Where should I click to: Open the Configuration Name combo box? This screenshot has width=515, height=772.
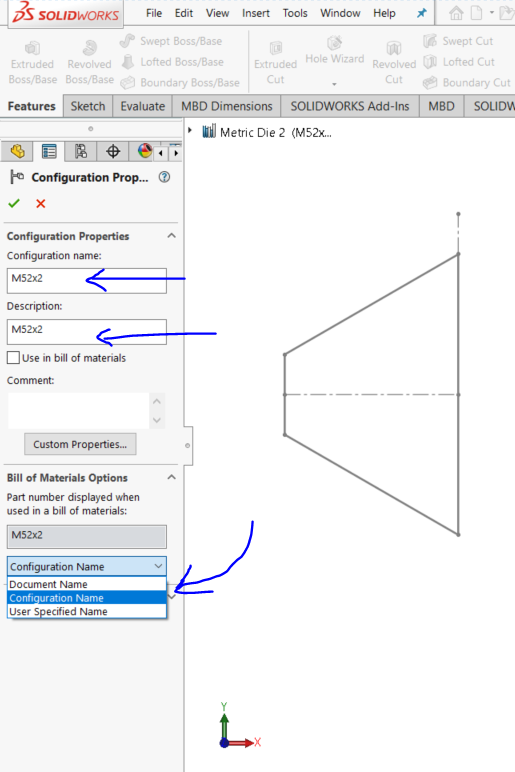(x=87, y=567)
